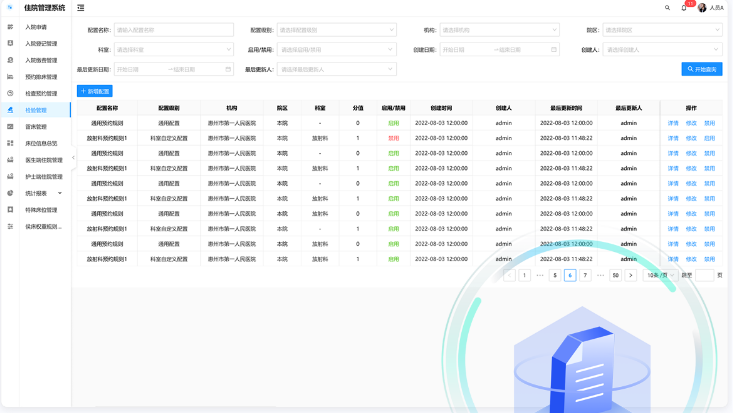Click the 分值 column header
This screenshot has height=413, width=733.
[358, 108]
